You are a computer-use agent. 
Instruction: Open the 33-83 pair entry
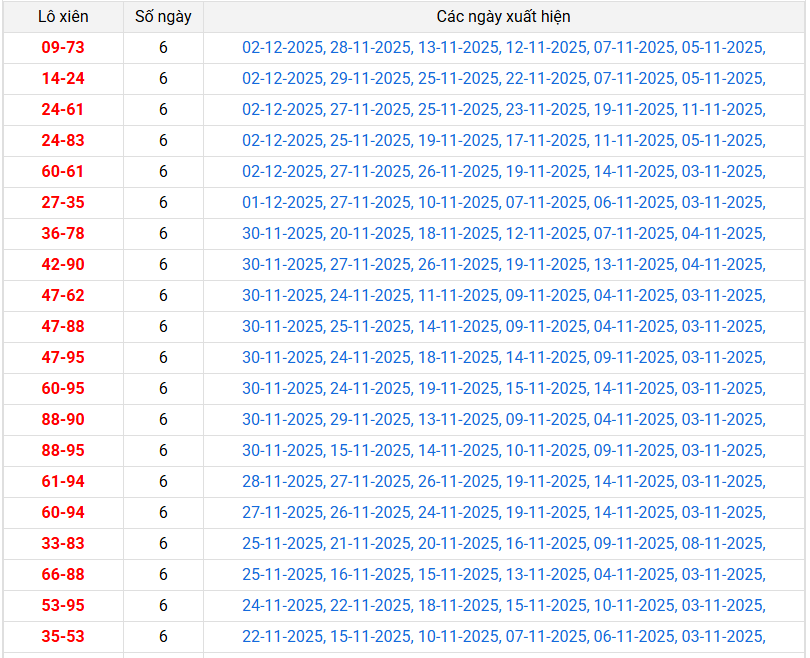coord(63,543)
